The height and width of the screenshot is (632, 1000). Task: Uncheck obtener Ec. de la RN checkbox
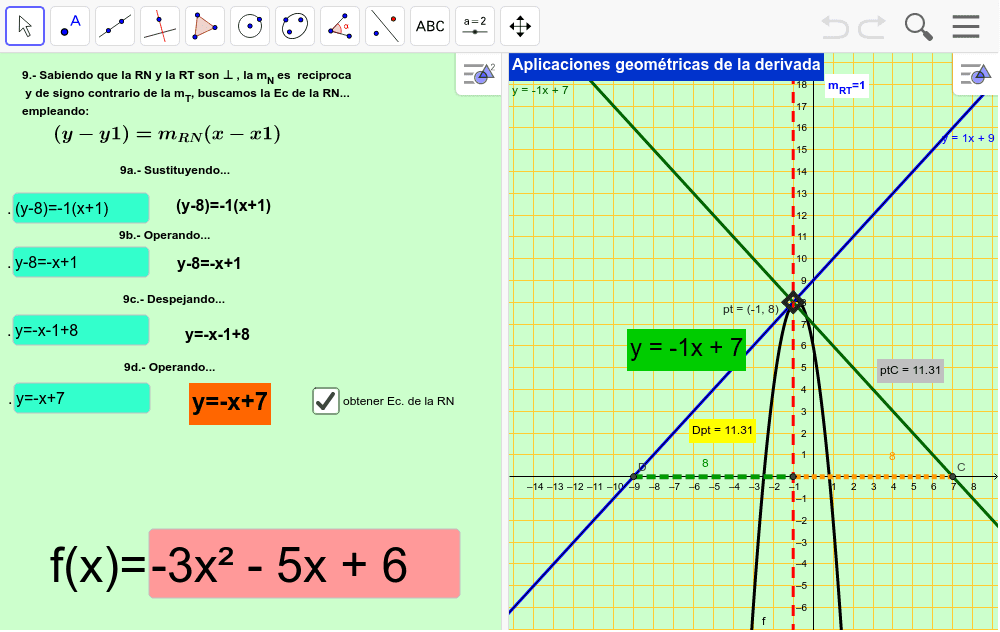[x=326, y=401]
